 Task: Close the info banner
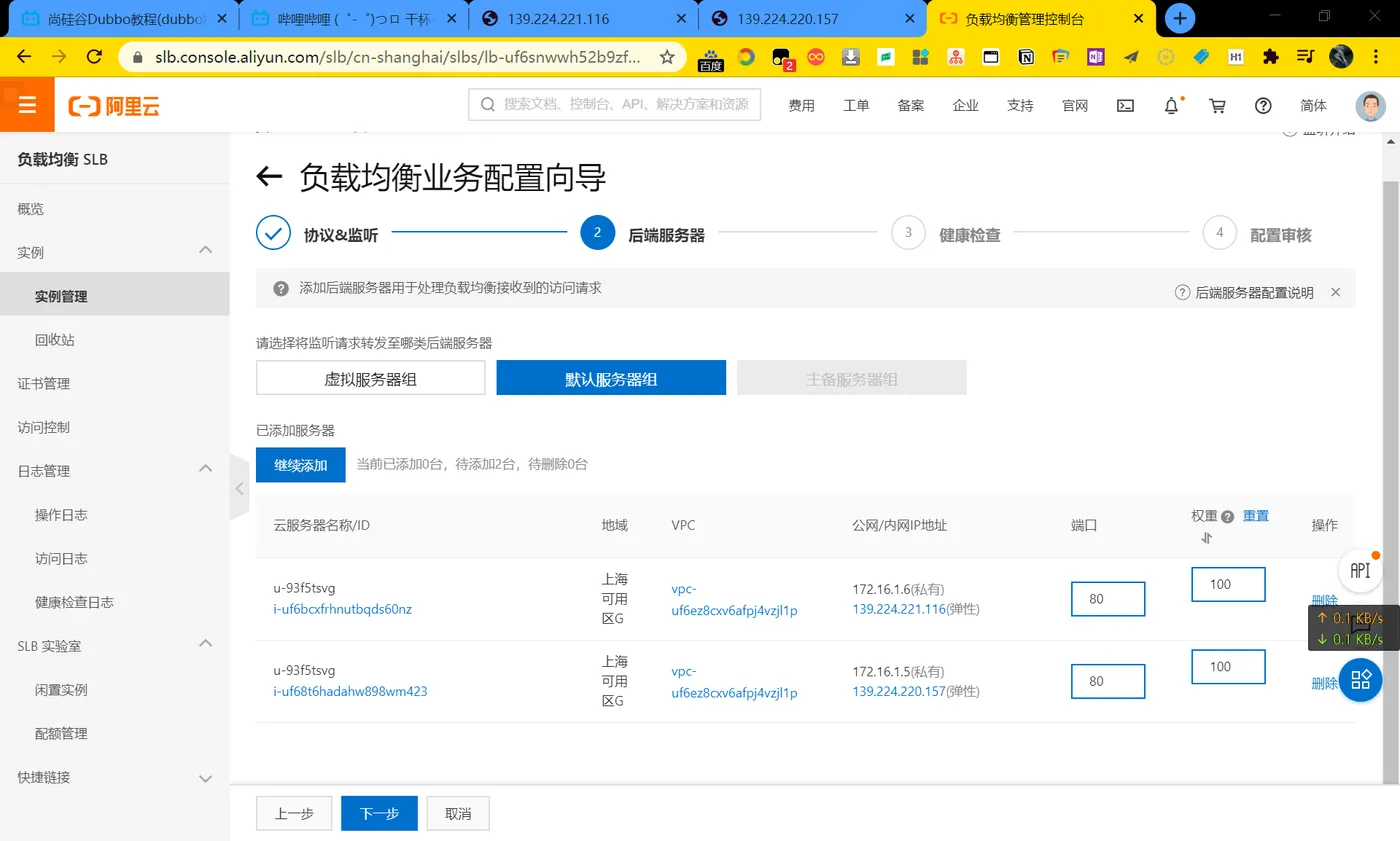[1335, 292]
